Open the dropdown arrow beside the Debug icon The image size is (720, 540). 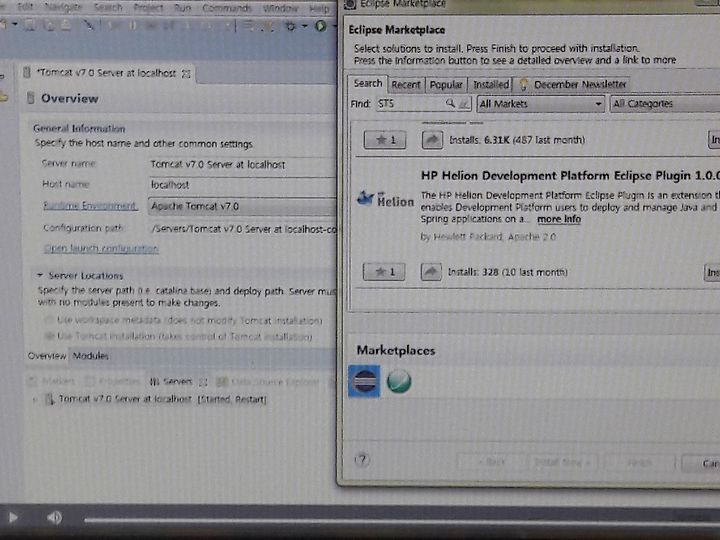point(304,27)
